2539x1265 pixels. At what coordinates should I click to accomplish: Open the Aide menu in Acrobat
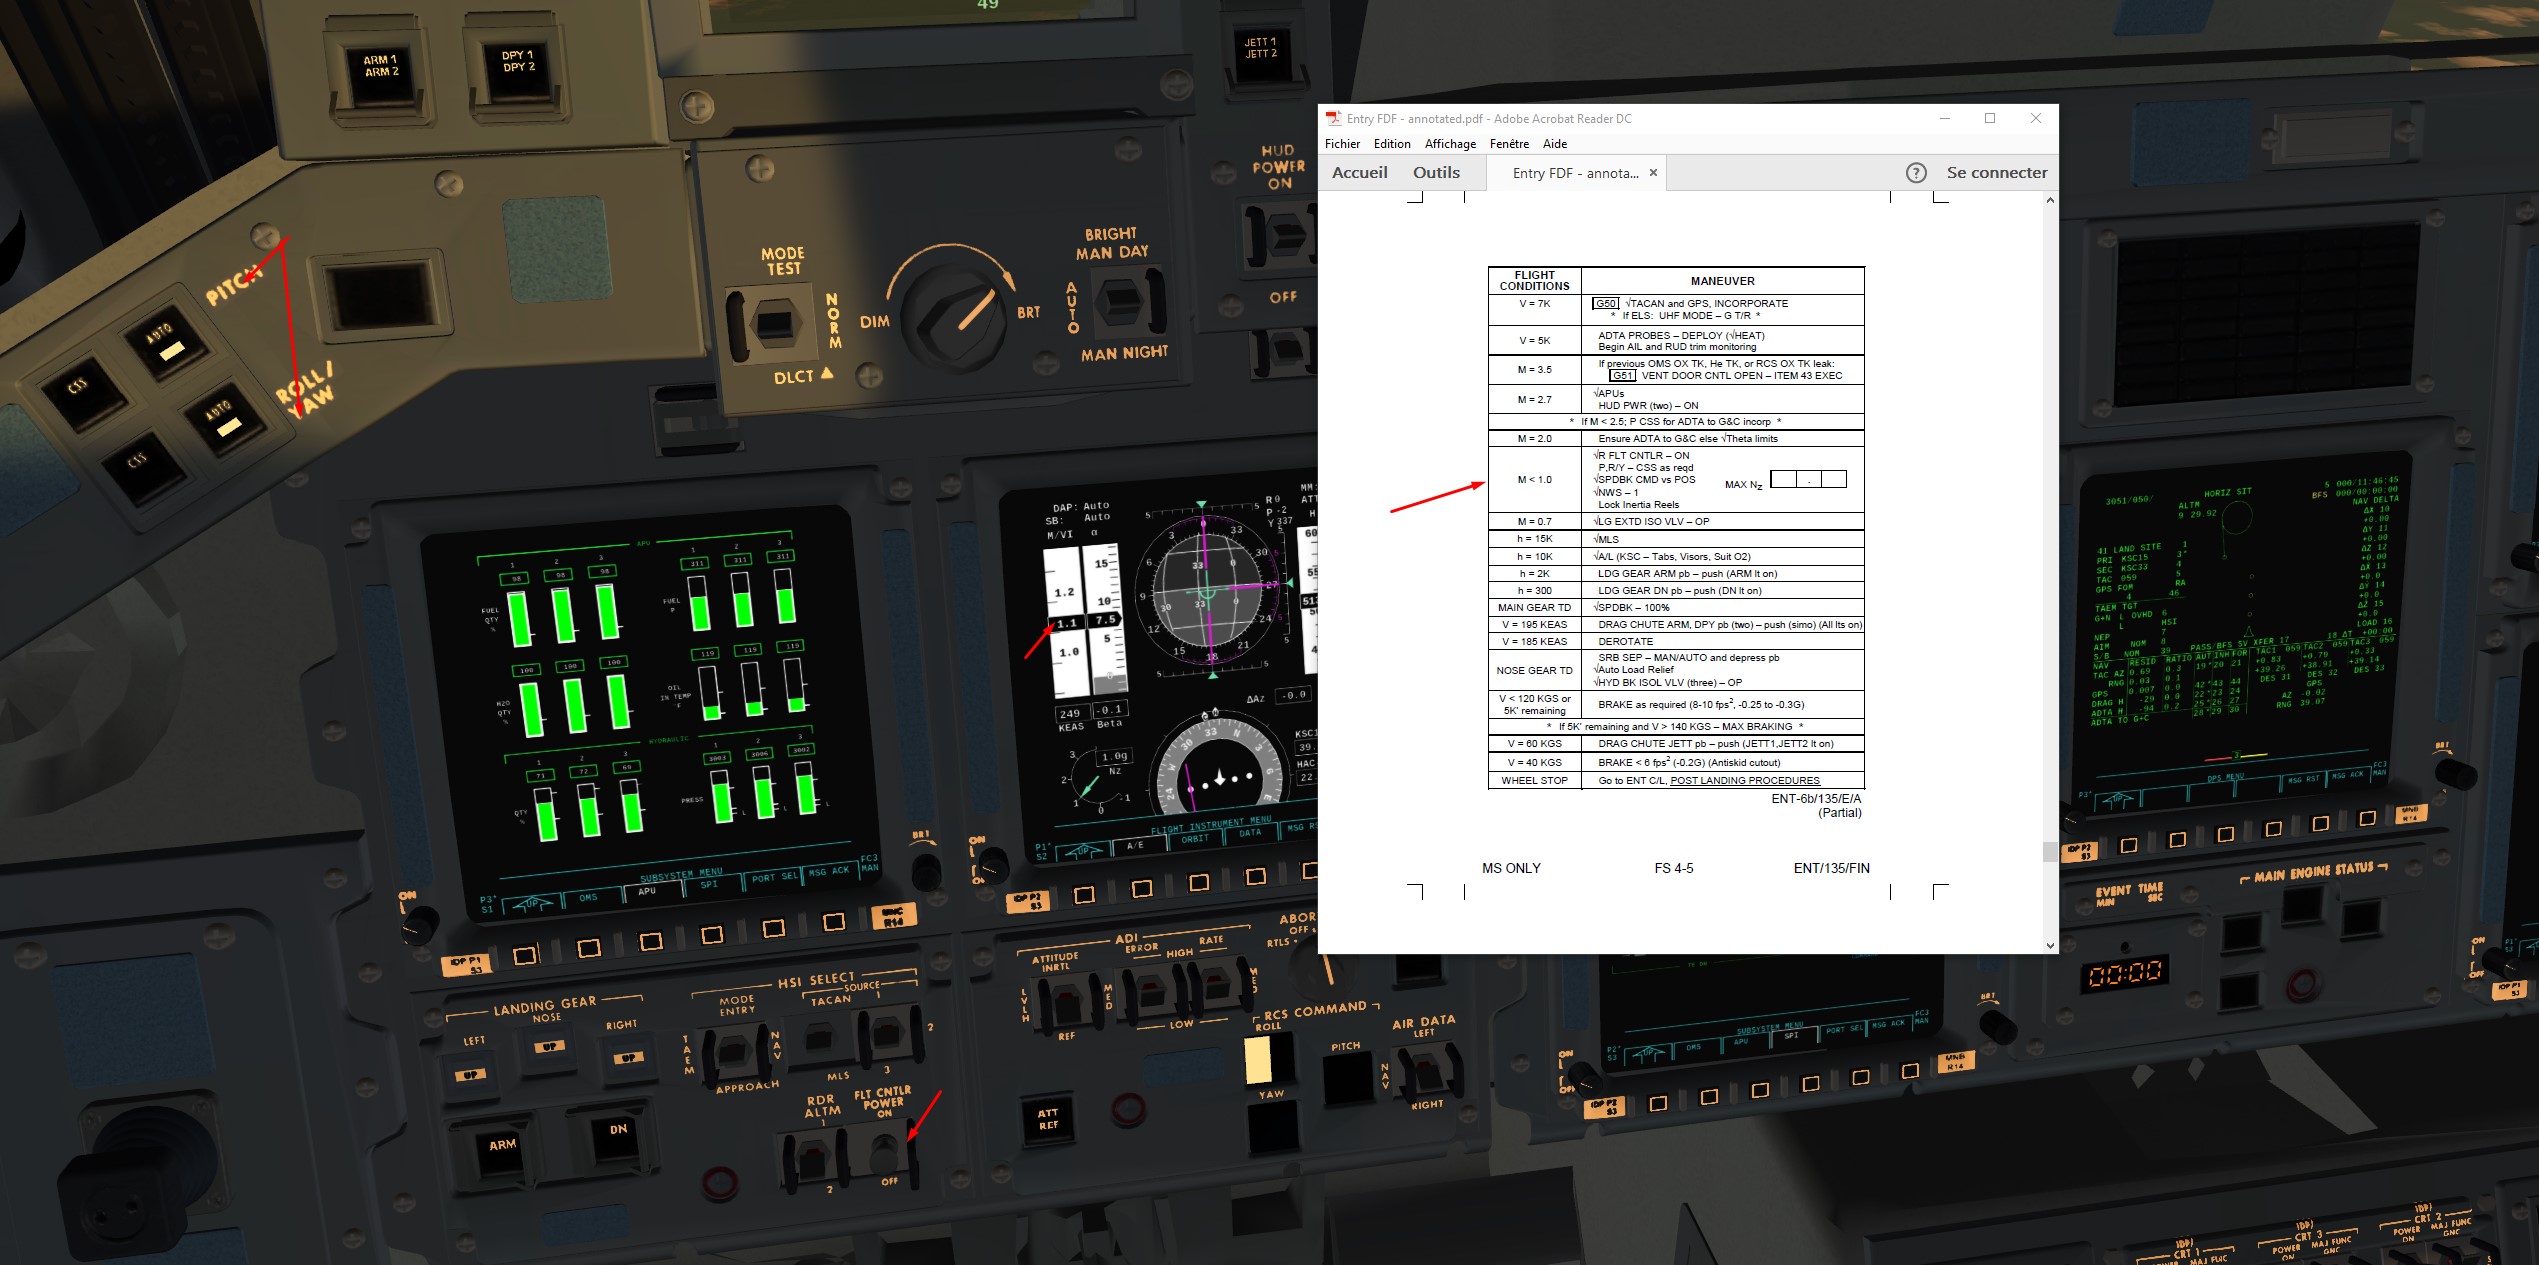point(1555,144)
